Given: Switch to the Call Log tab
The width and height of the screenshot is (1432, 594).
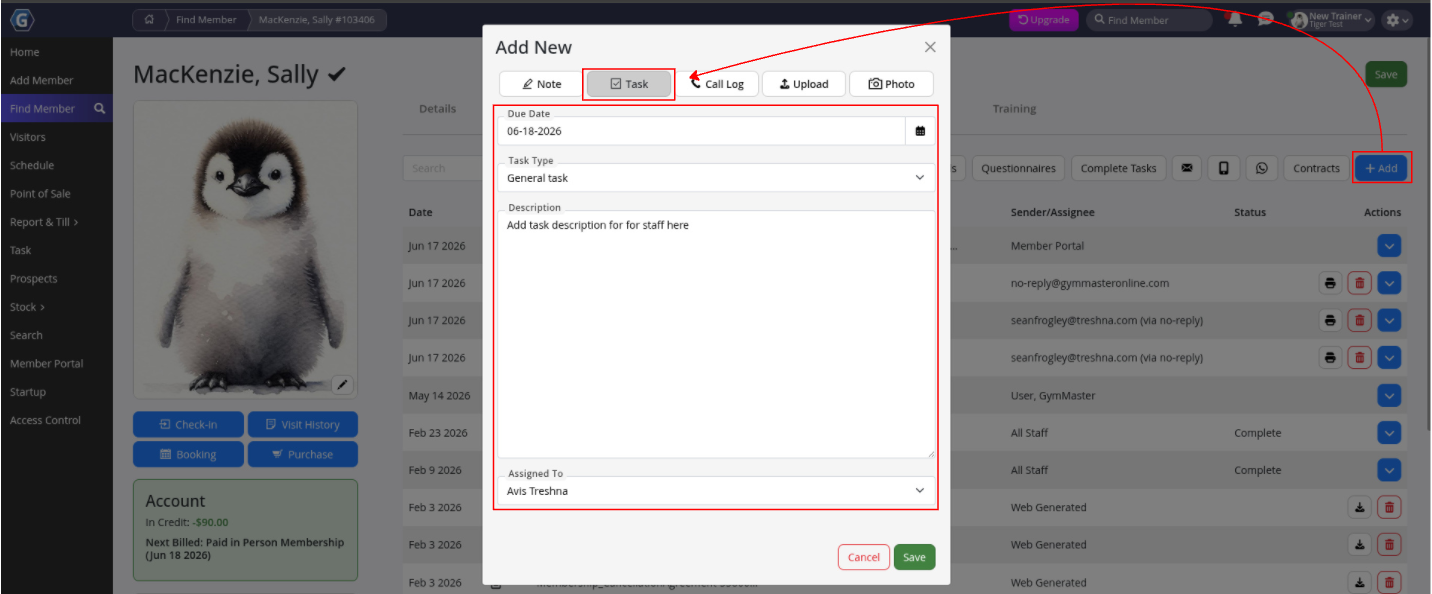Looking at the screenshot, I should 717,84.
